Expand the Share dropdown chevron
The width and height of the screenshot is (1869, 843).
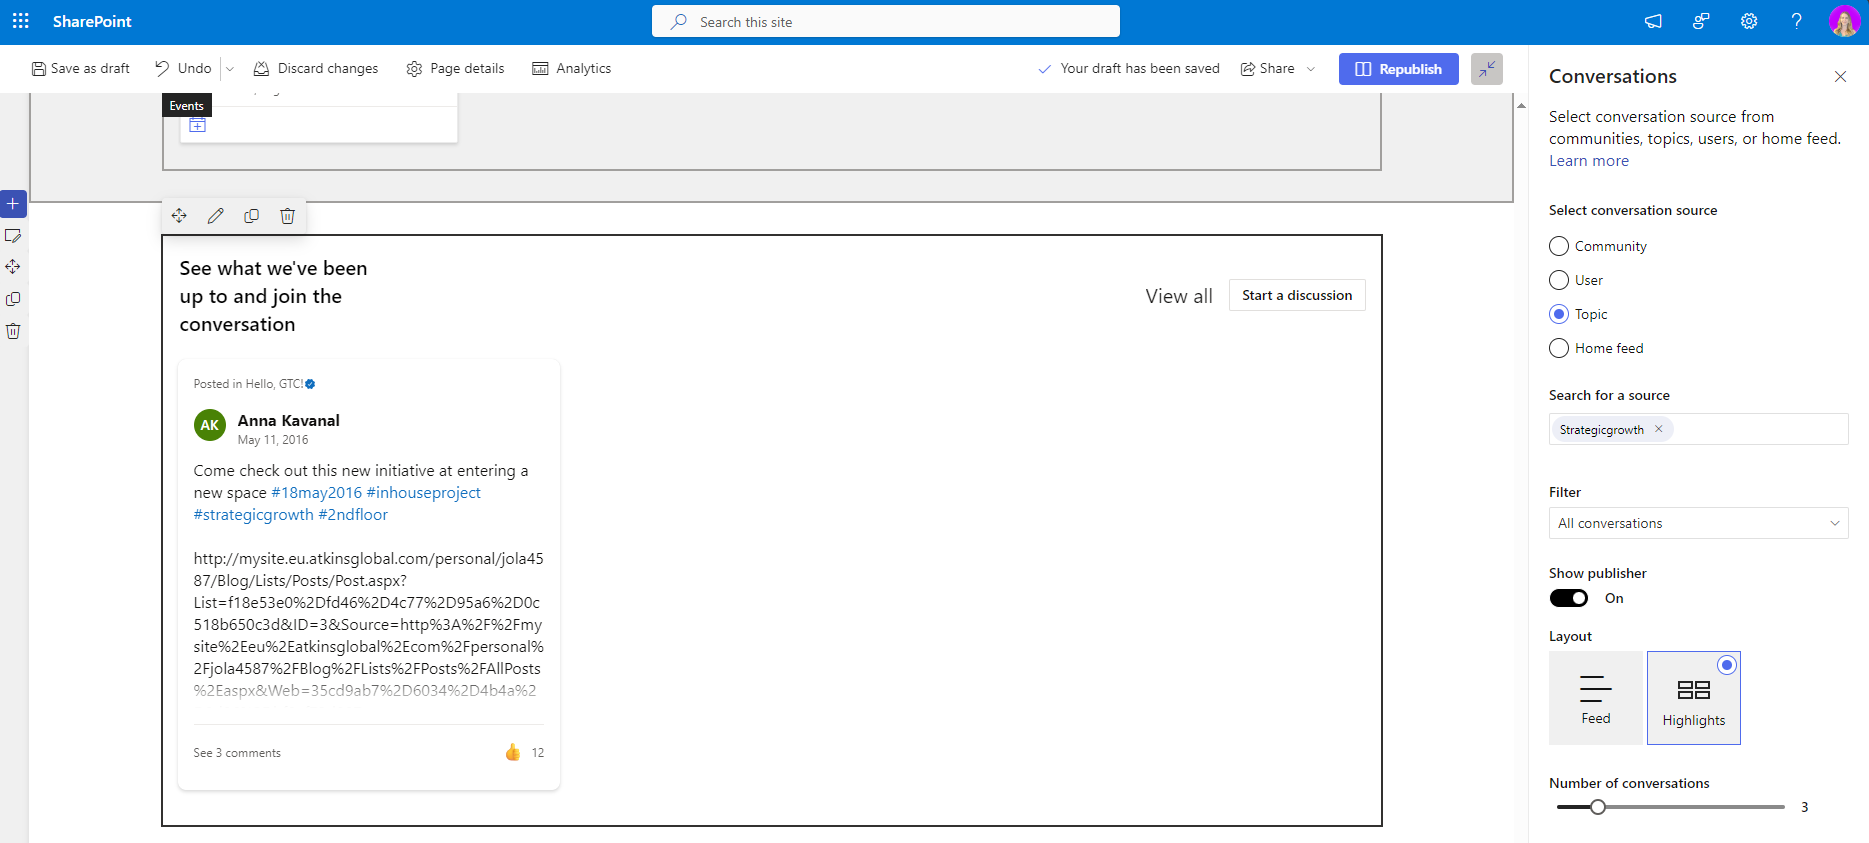tap(1311, 69)
